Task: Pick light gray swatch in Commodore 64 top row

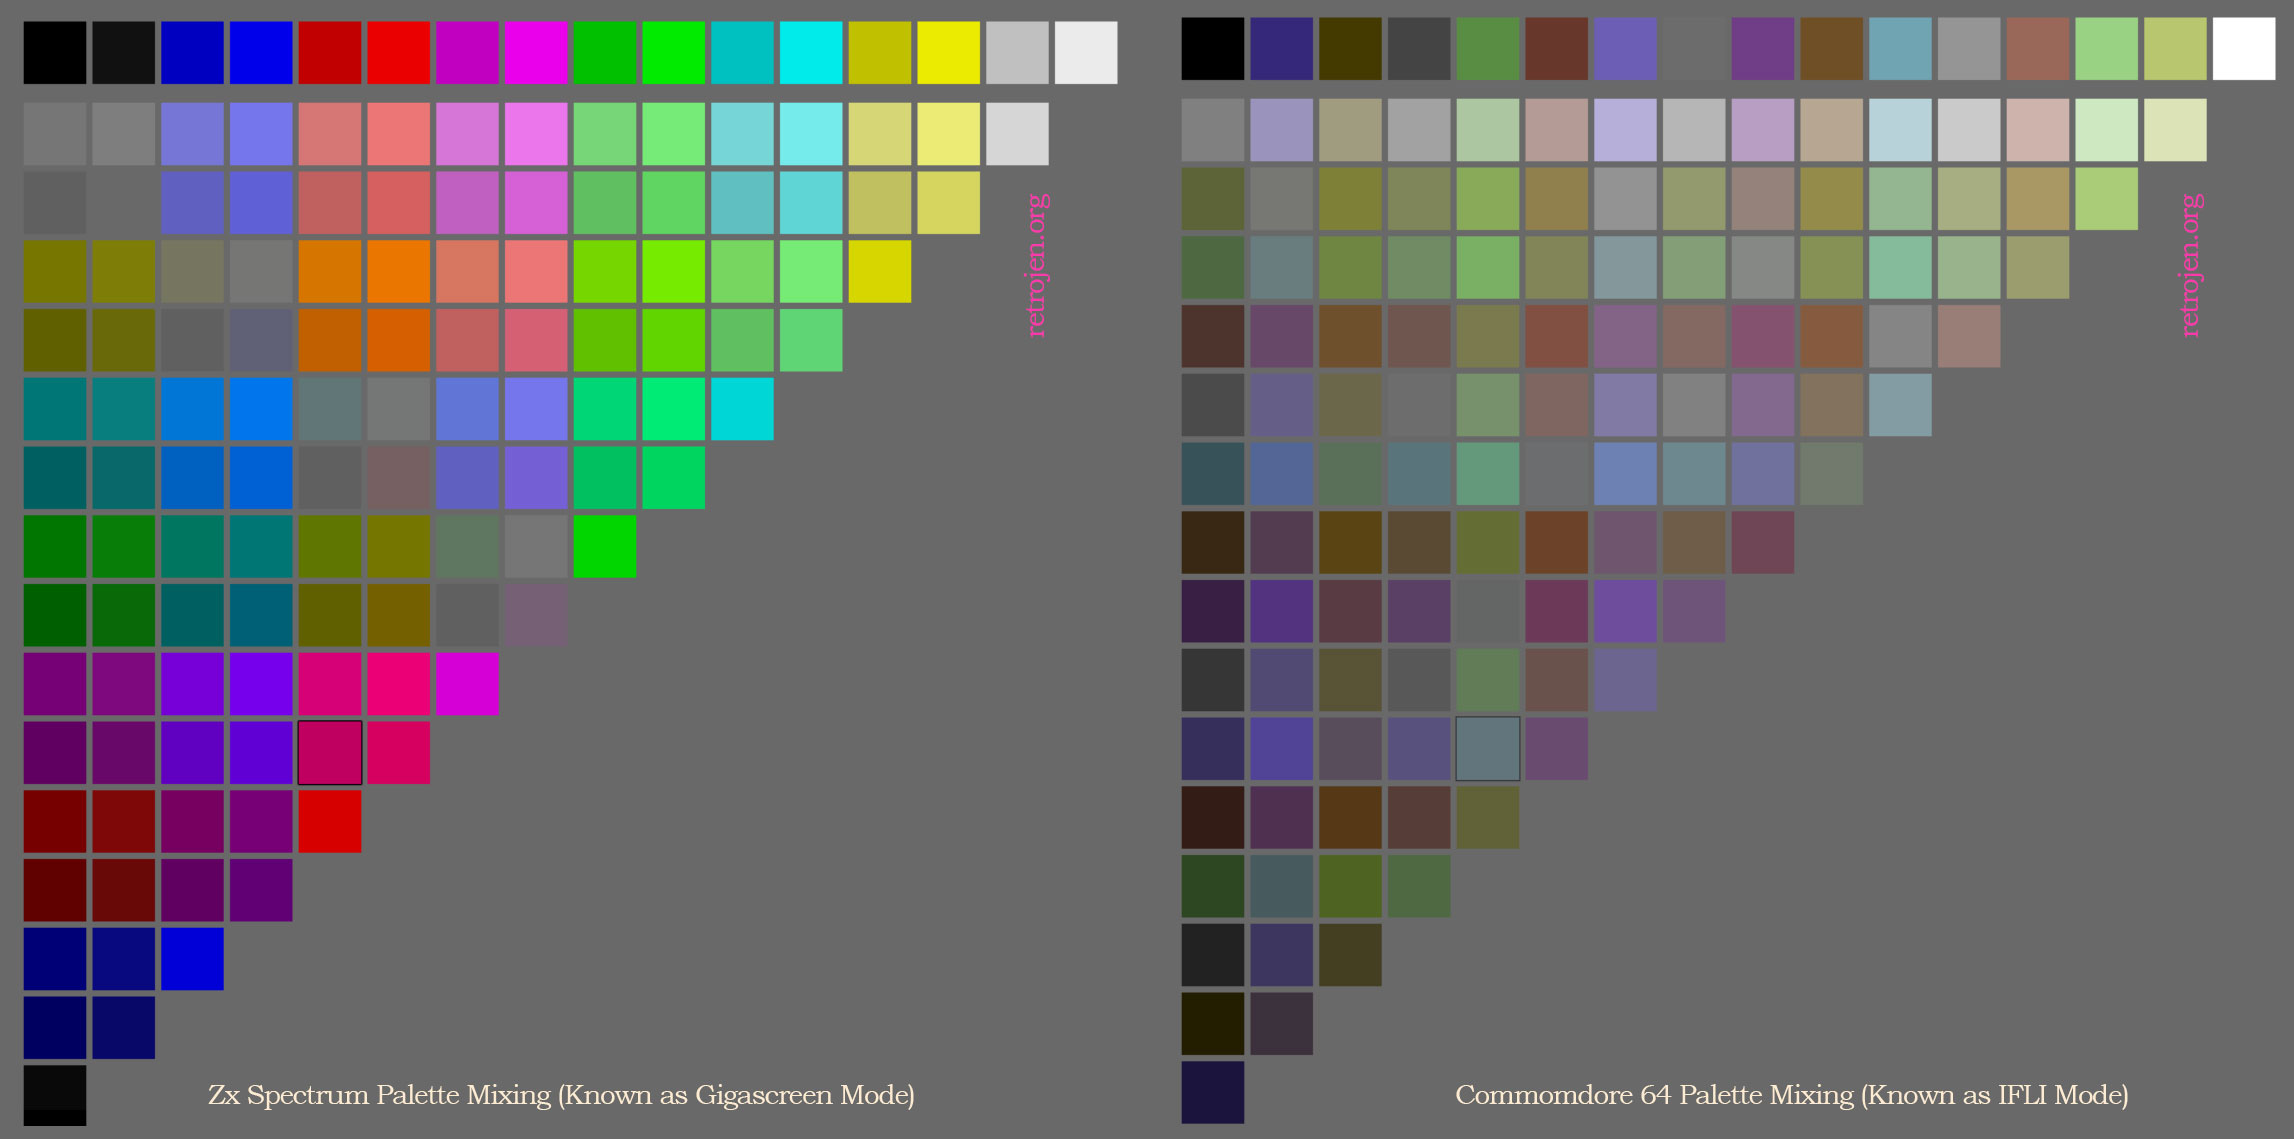Action: coord(1969,49)
